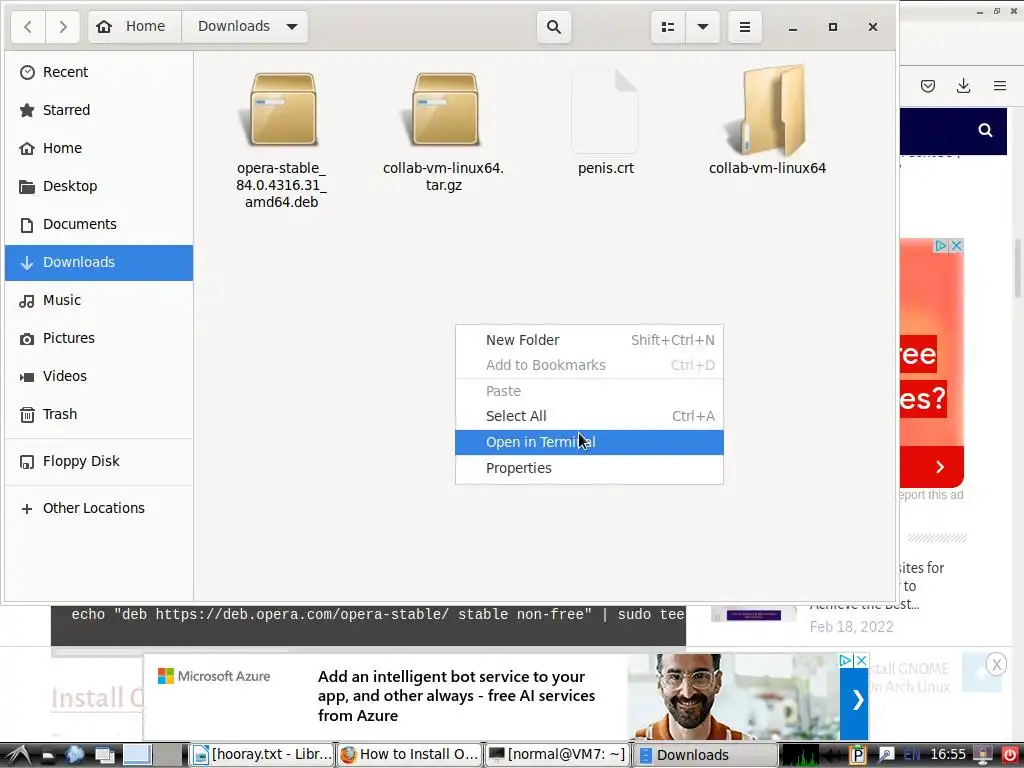Click Firefox's Save to Pocket icon
Viewport: 1024px width, 768px height.
(x=927, y=86)
